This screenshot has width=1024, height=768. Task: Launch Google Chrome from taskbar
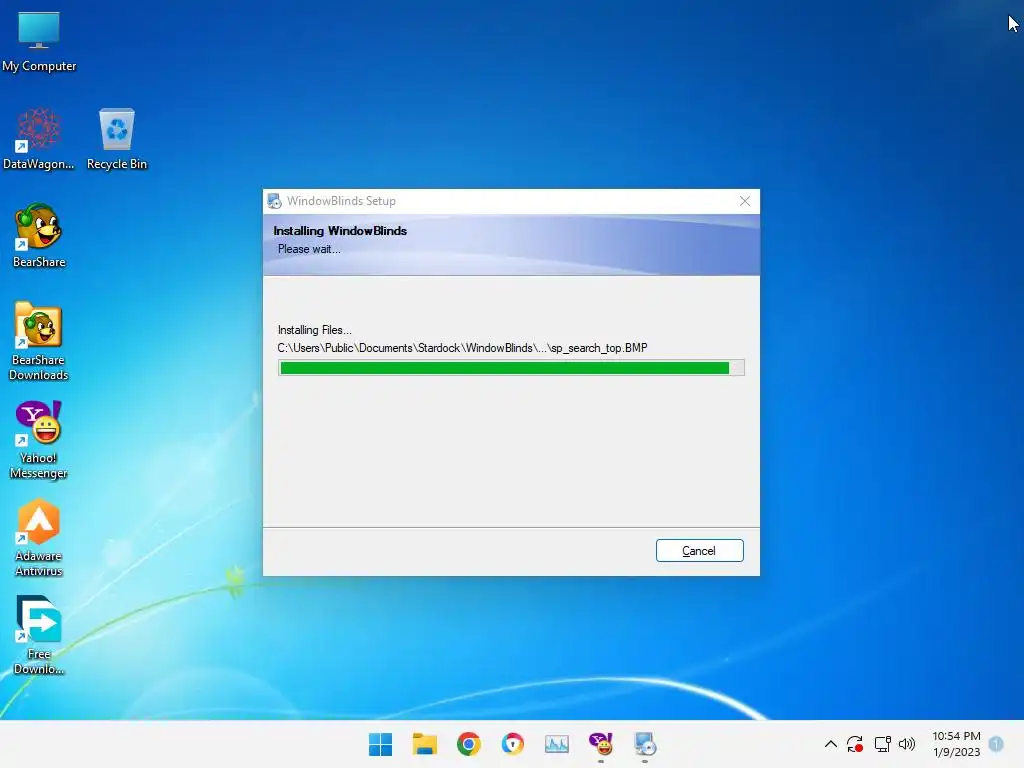[x=469, y=744]
